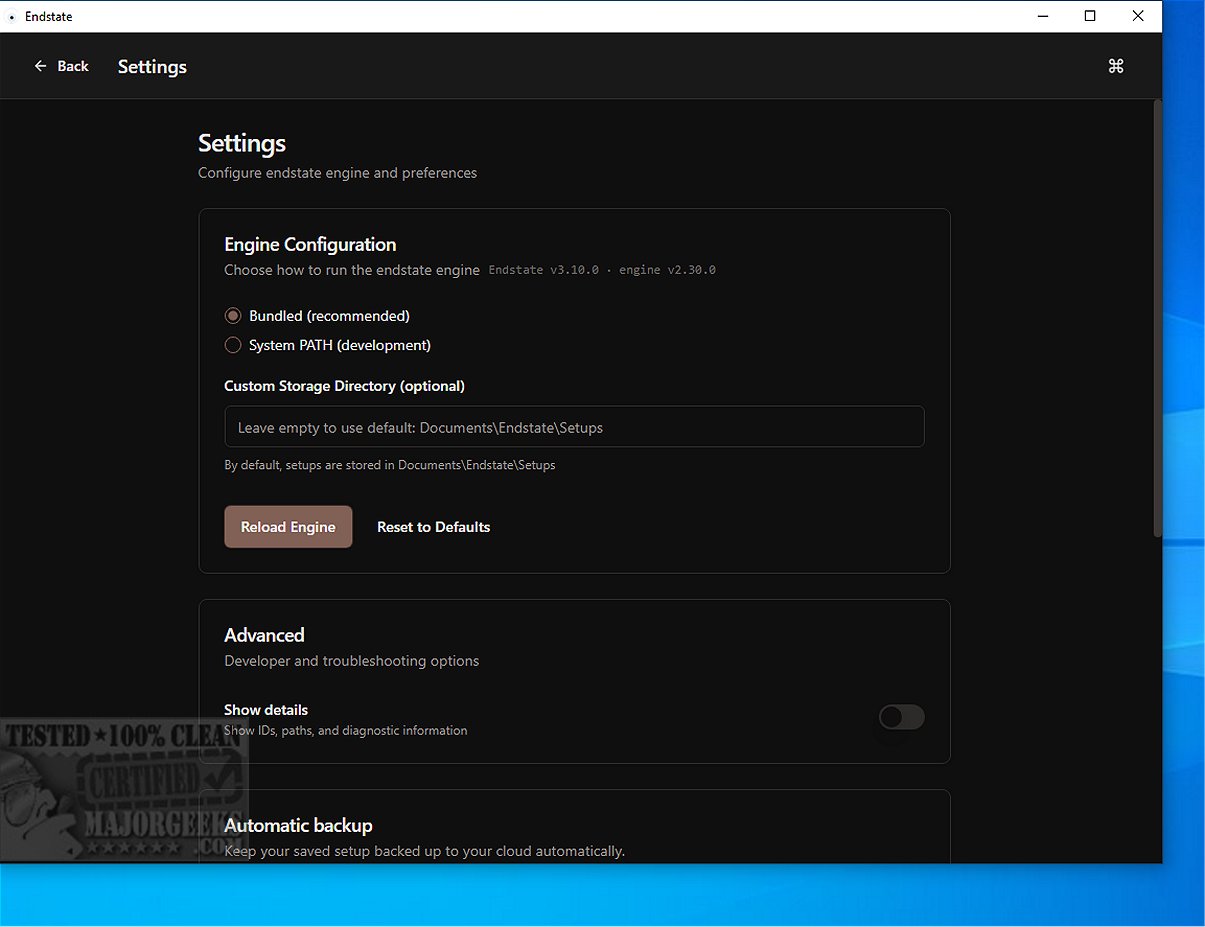The width and height of the screenshot is (1205, 927).
Task: Click the 'Advanced' section heading
Action: click(x=264, y=635)
